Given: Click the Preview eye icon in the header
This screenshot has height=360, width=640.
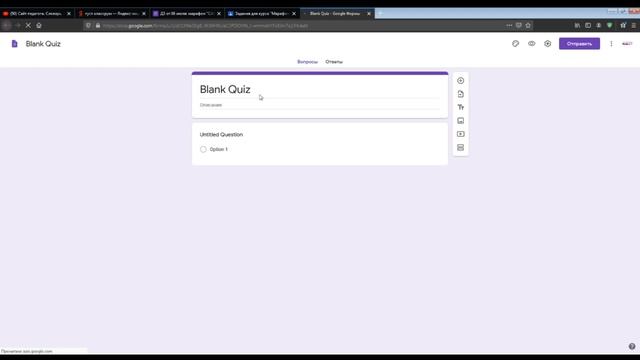Looking at the screenshot, I should pos(531,44).
